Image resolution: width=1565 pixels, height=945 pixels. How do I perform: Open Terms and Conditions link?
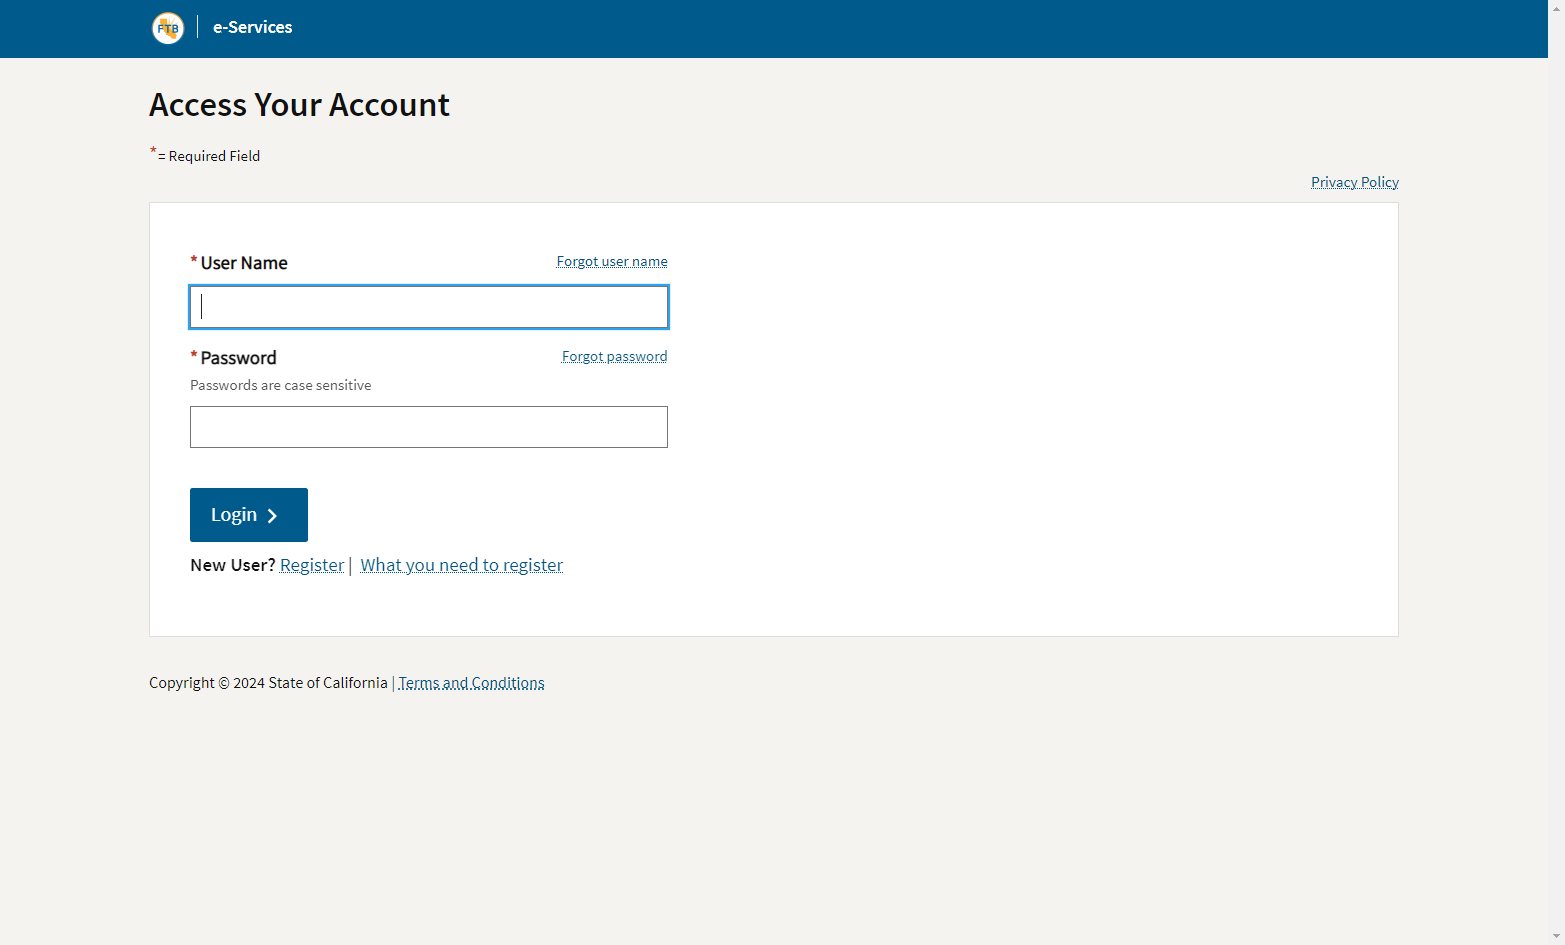pyautogui.click(x=471, y=683)
